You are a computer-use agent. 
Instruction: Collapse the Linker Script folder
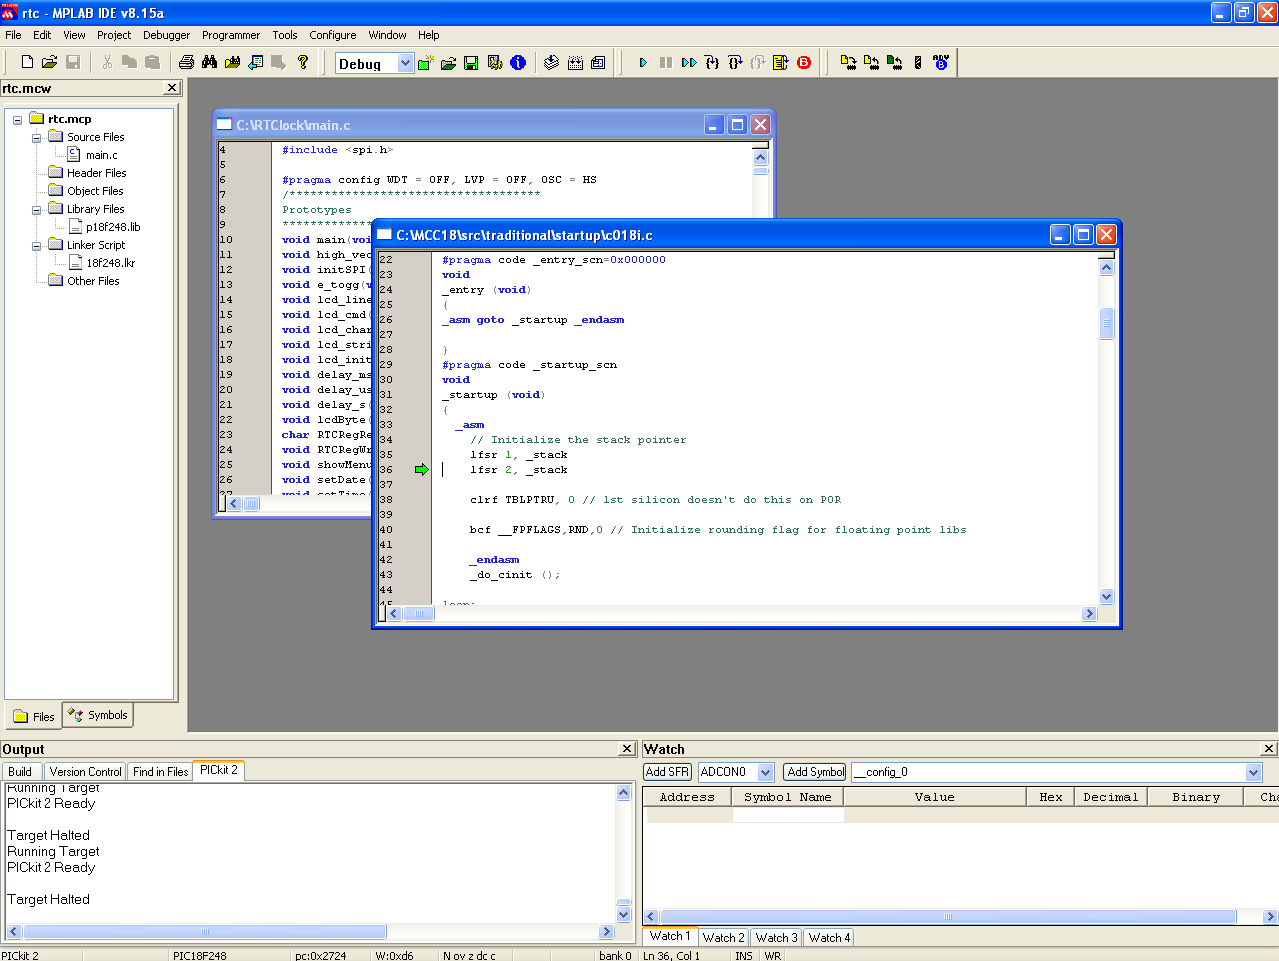click(x=37, y=245)
